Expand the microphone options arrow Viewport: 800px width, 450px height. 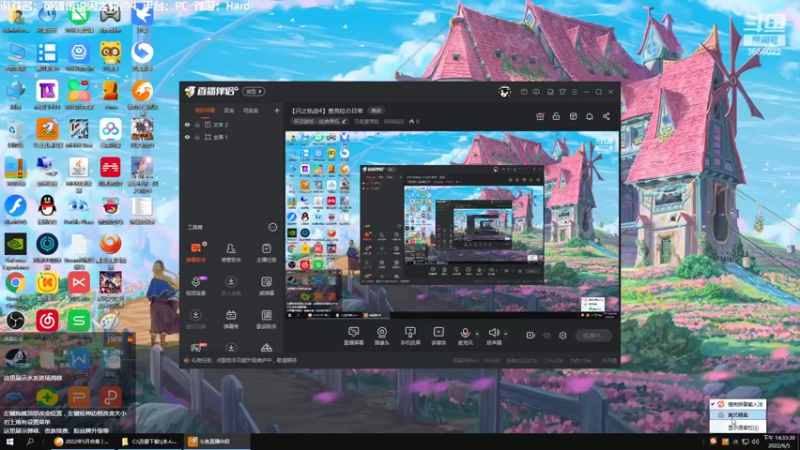tap(477, 334)
